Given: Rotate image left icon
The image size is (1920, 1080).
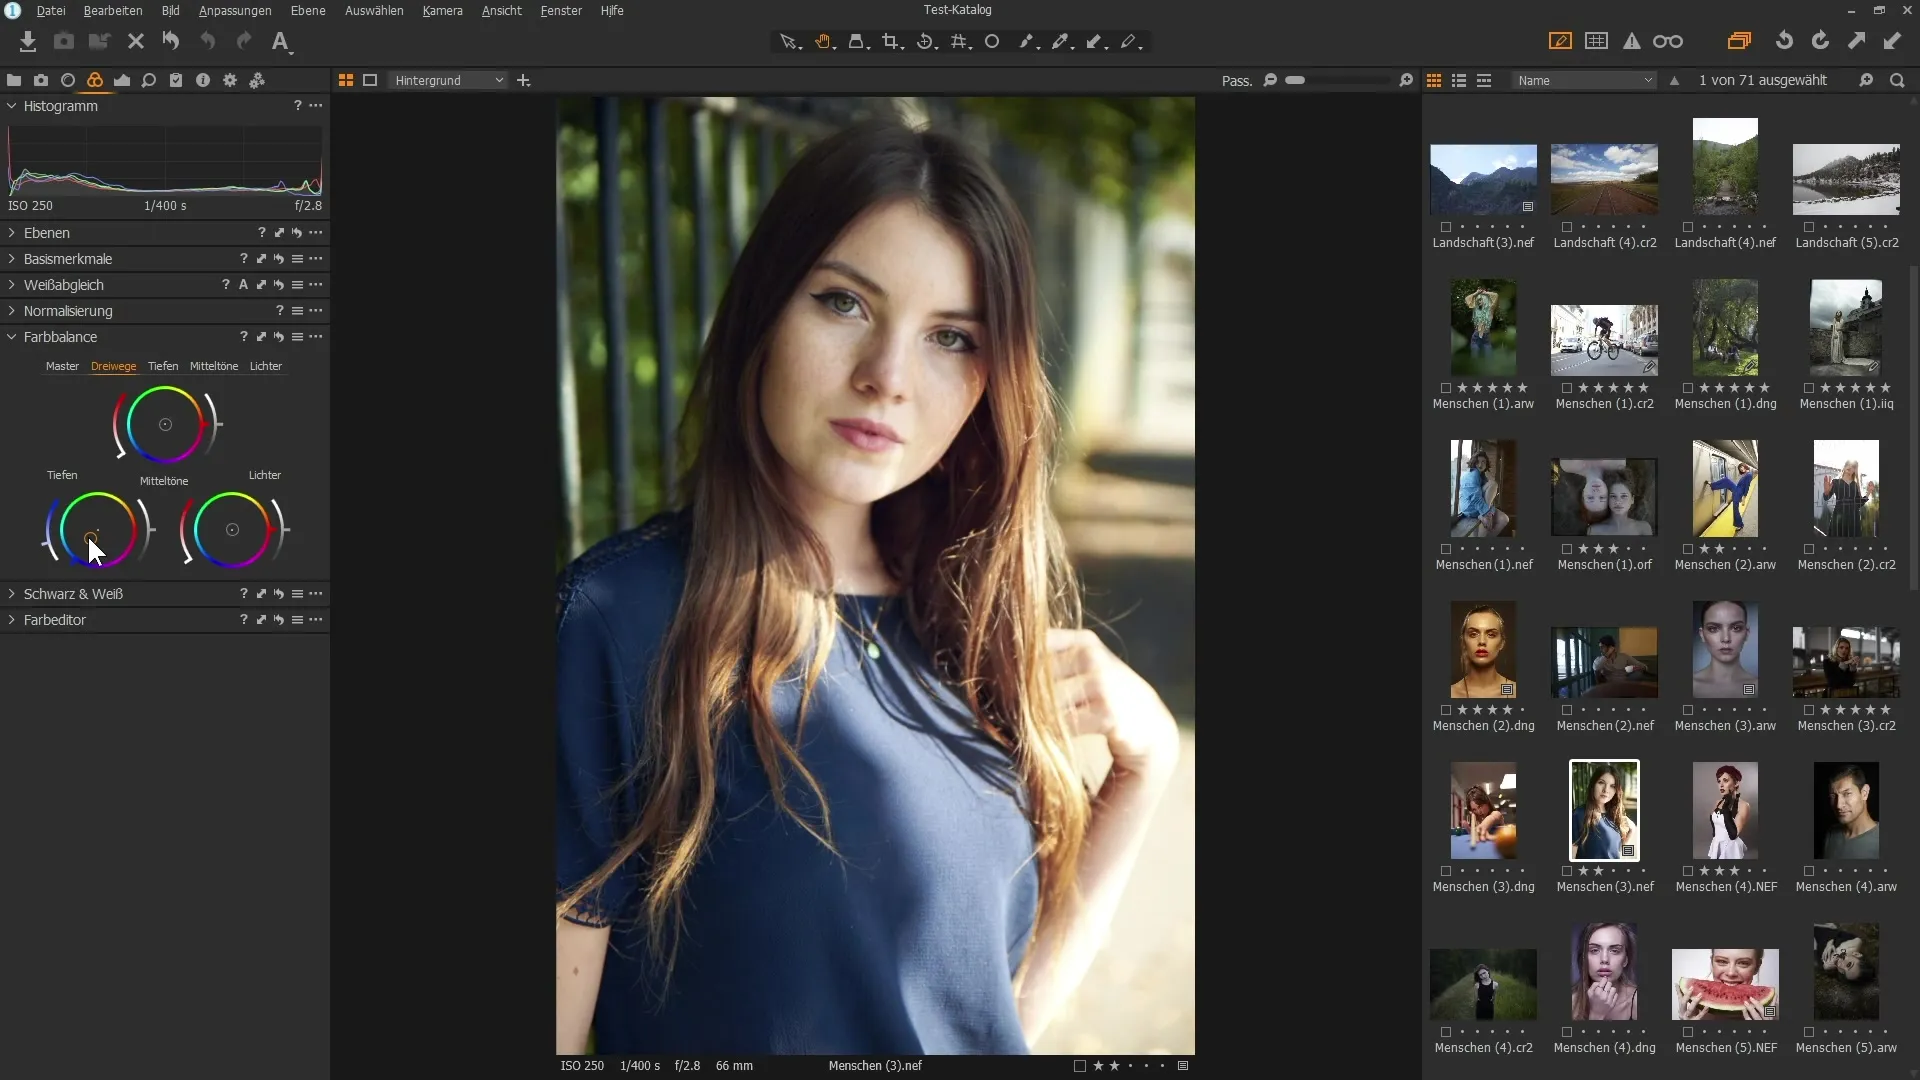Looking at the screenshot, I should pyautogui.click(x=1784, y=41).
